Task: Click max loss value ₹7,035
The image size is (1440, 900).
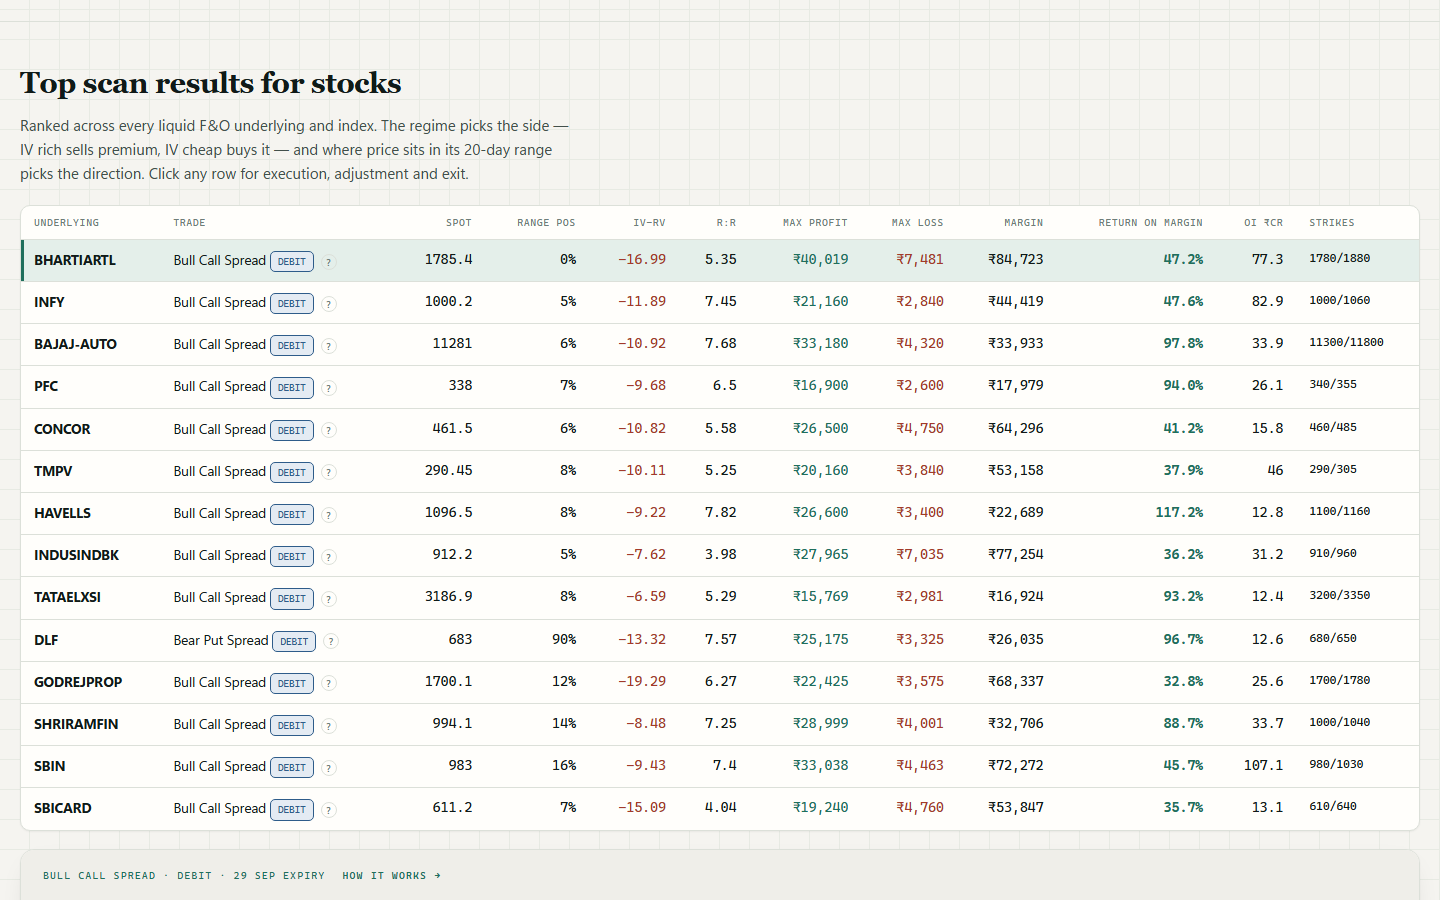Action: click(919, 555)
